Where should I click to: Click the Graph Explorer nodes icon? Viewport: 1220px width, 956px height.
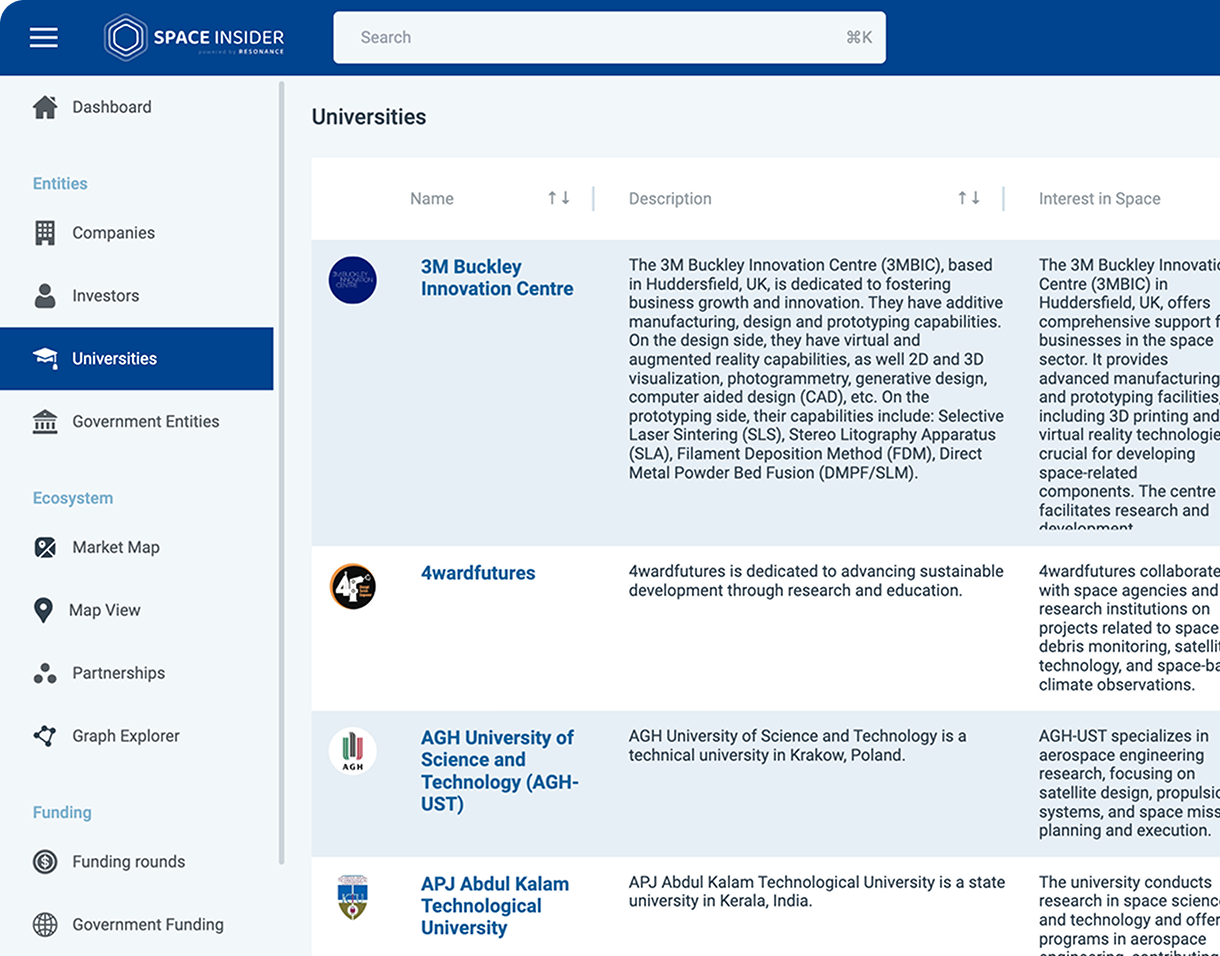pyautogui.click(x=45, y=737)
